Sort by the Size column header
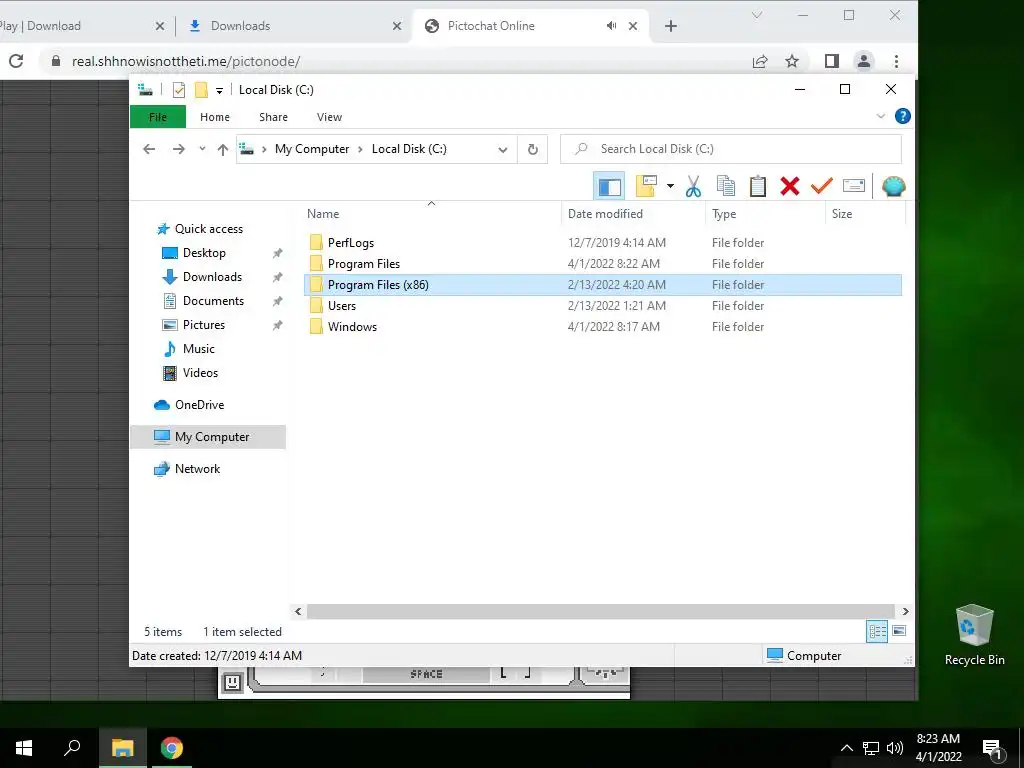The height and width of the screenshot is (768, 1024). pyautogui.click(x=865, y=214)
